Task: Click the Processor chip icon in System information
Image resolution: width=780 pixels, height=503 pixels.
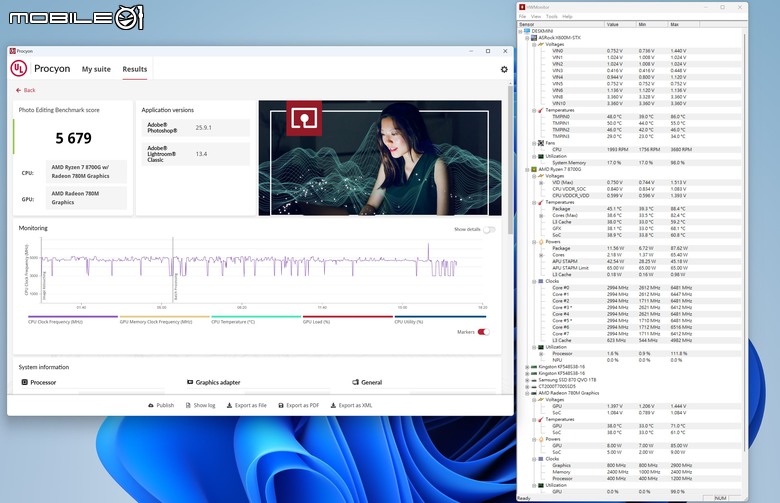Action: [x=24, y=382]
